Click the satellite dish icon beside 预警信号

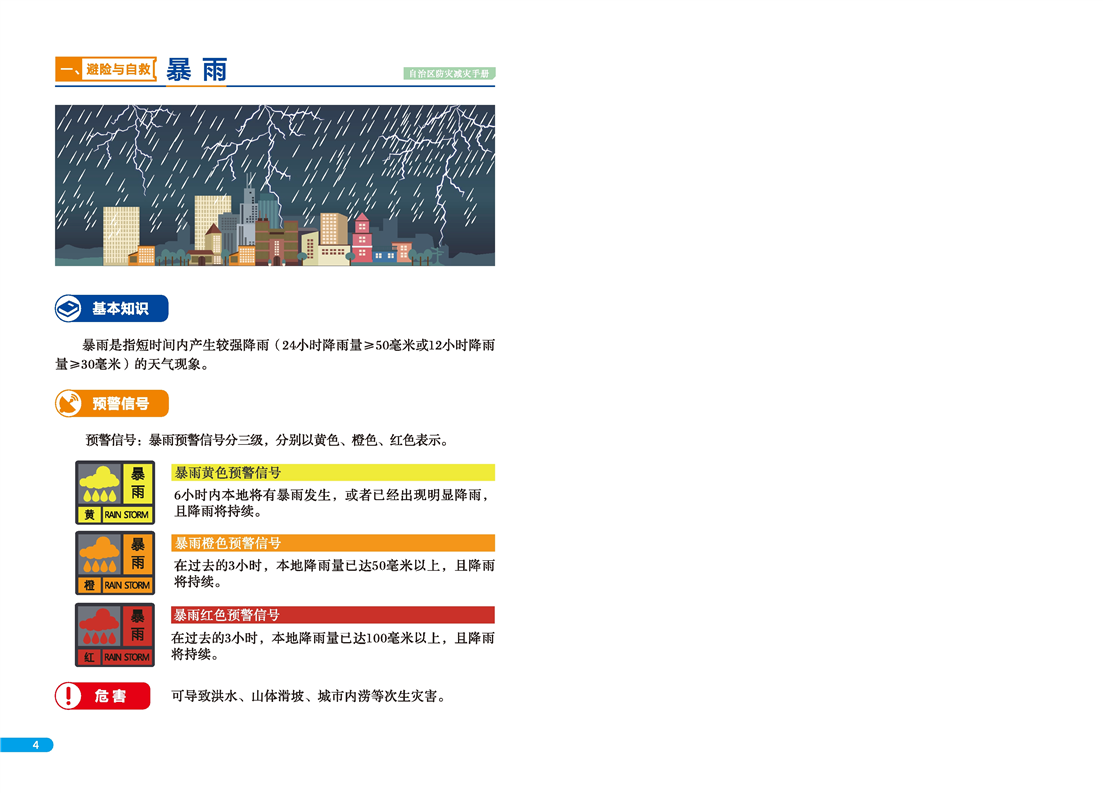pos(70,404)
